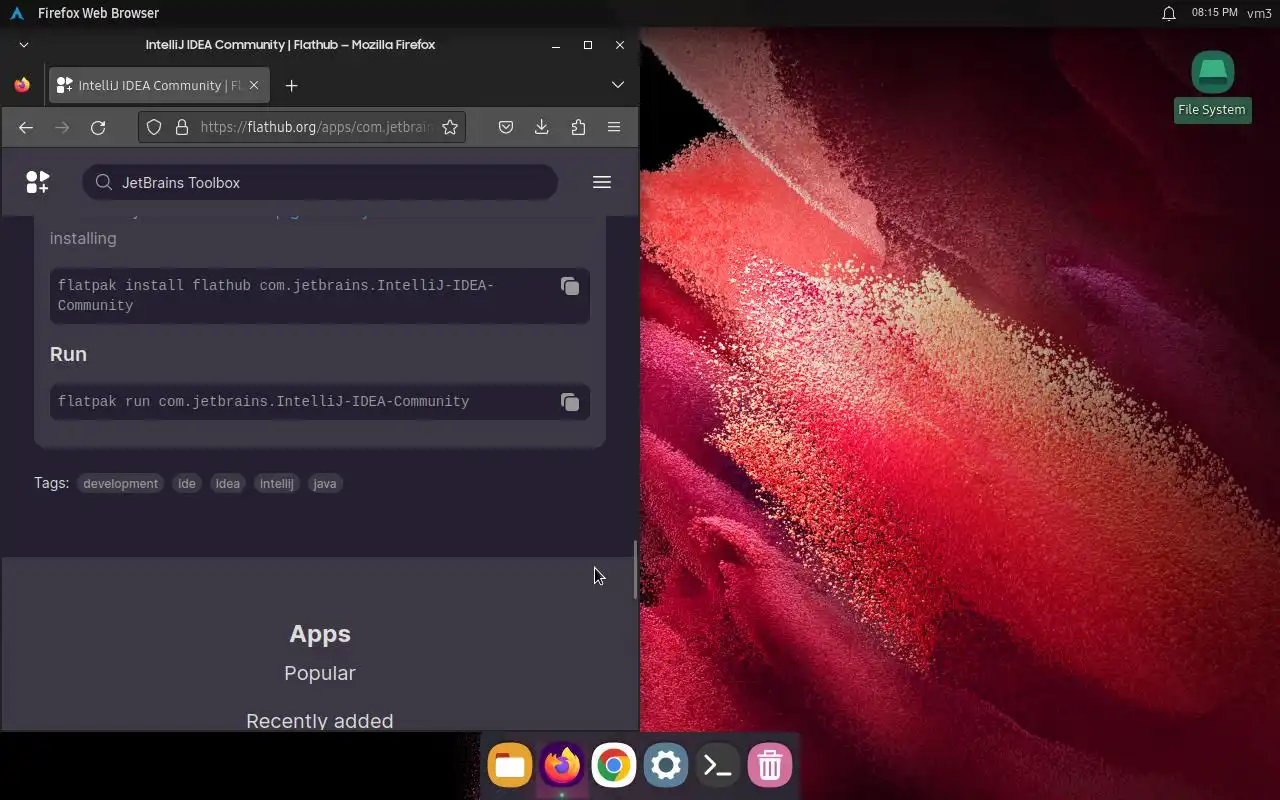Open the notifications bell in top panel
Screen dimensions: 1280x800
(1168, 13)
